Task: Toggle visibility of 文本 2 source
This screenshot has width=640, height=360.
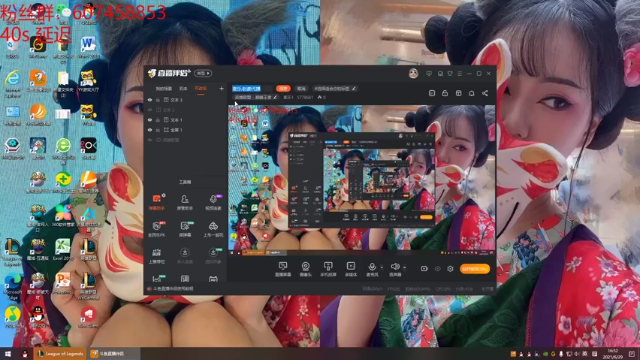Action: pyautogui.click(x=150, y=110)
